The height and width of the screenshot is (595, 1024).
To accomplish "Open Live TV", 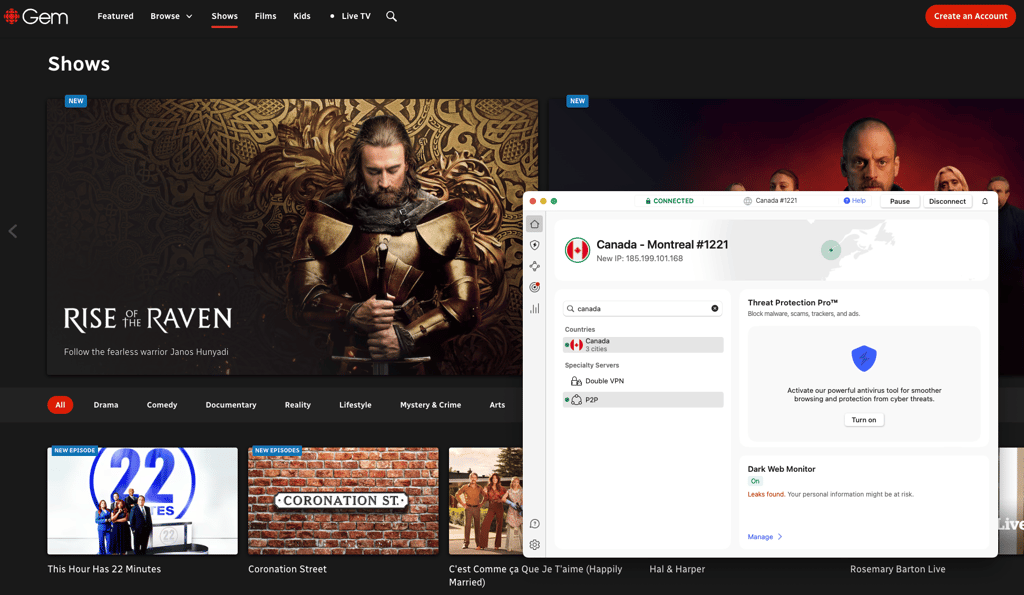I will point(350,16).
